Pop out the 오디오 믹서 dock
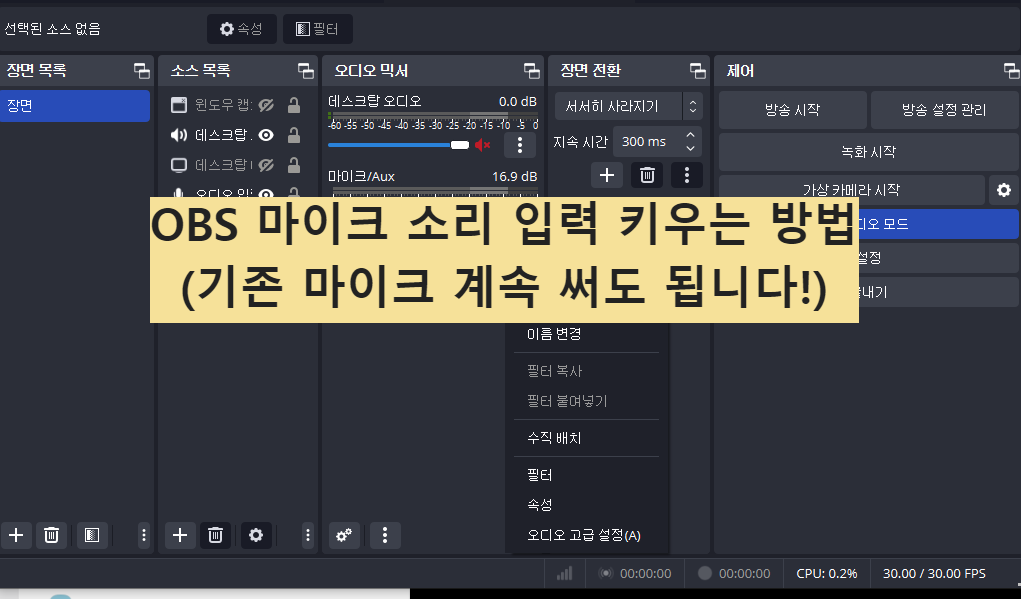The image size is (1021, 599). point(532,70)
